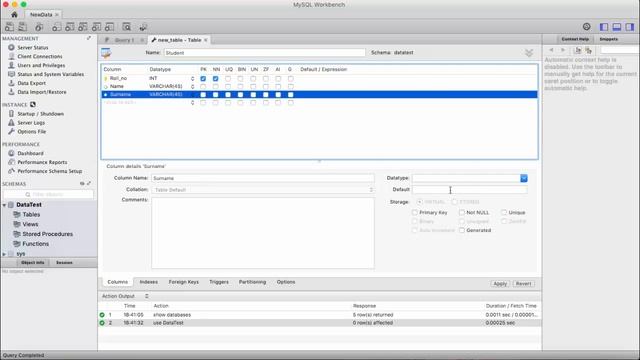Click the create new table toolbar icon
This screenshot has width=640, height=360.
tap(70, 27)
